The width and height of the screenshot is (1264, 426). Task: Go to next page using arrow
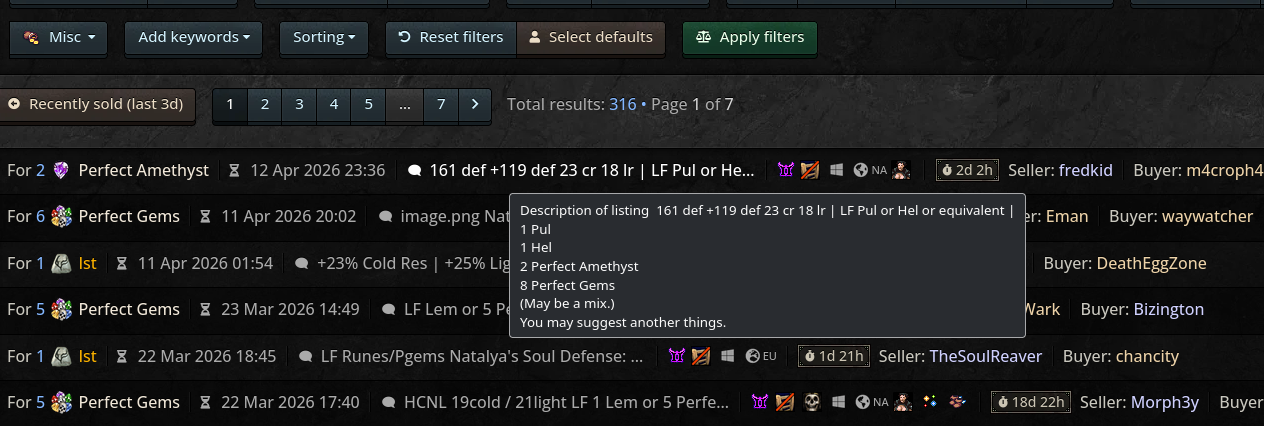pos(474,104)
